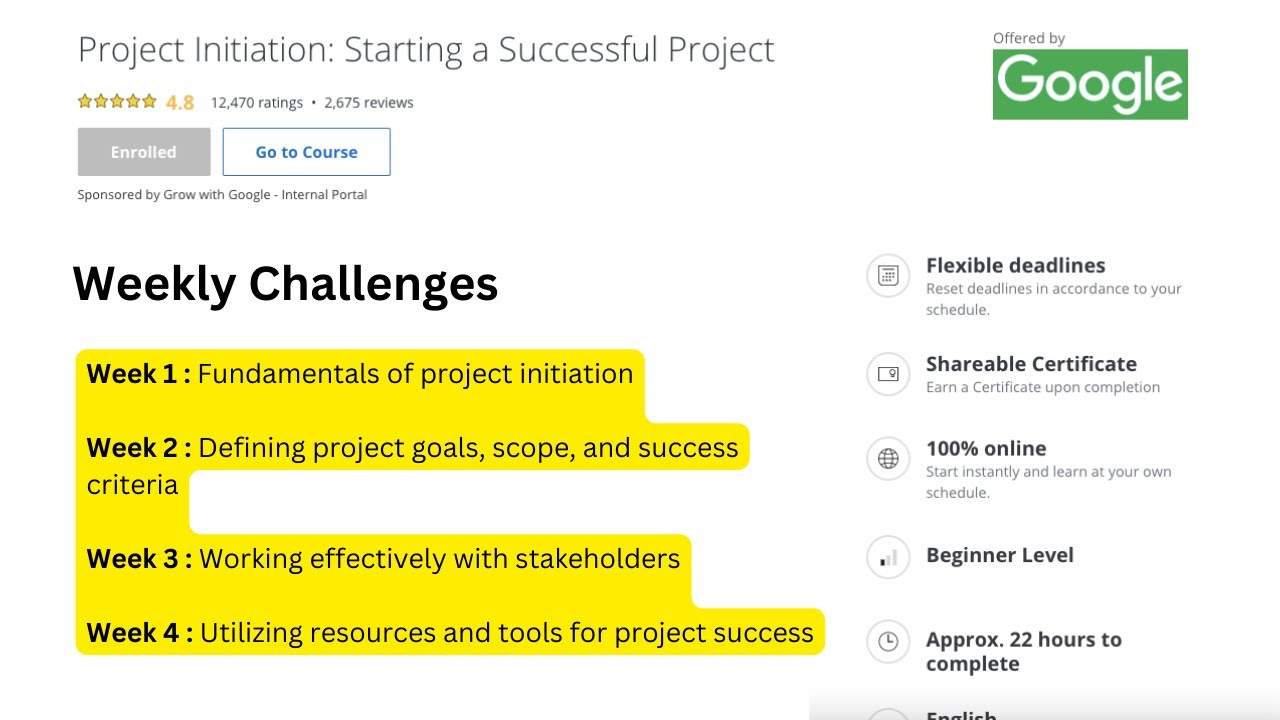
Task: Click the Weekly Challenges heading
Action: tap(285, 284)
